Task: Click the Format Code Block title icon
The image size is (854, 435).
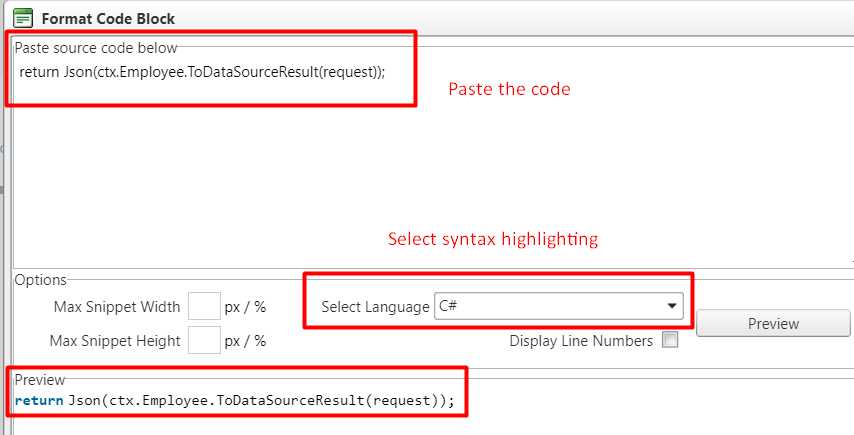Action: tap(22, 18)
